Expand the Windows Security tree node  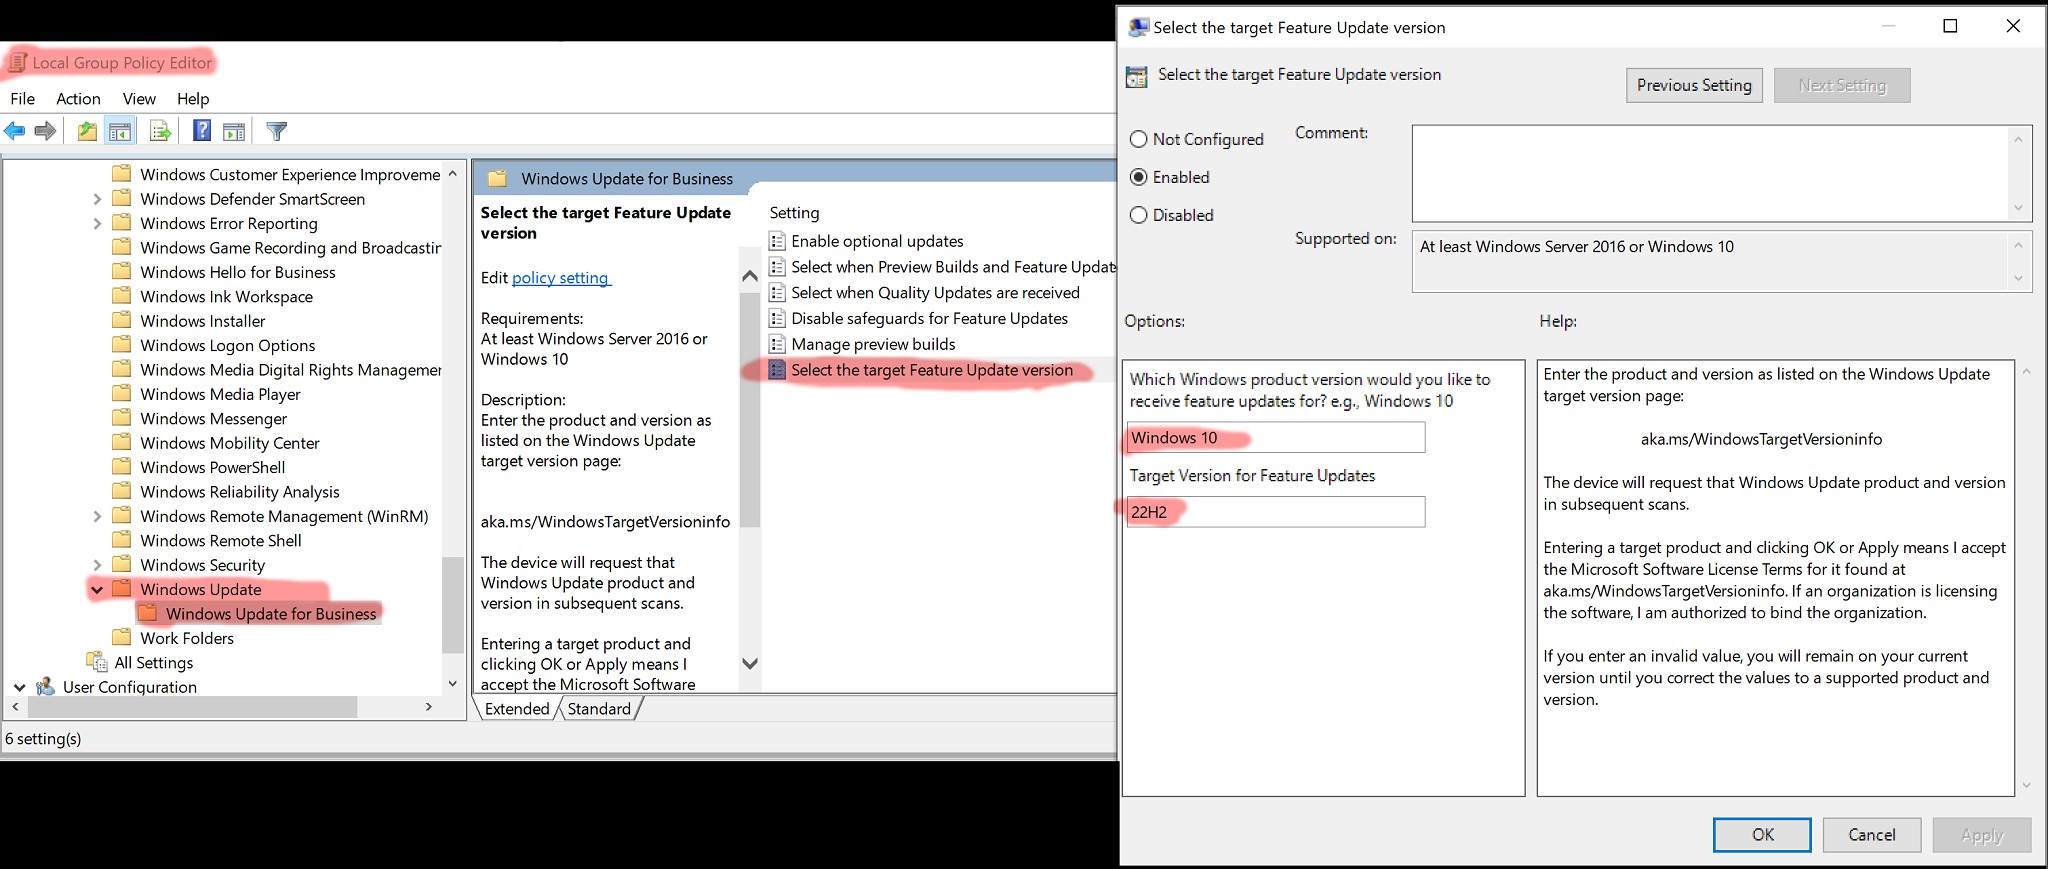coord(97,565)
